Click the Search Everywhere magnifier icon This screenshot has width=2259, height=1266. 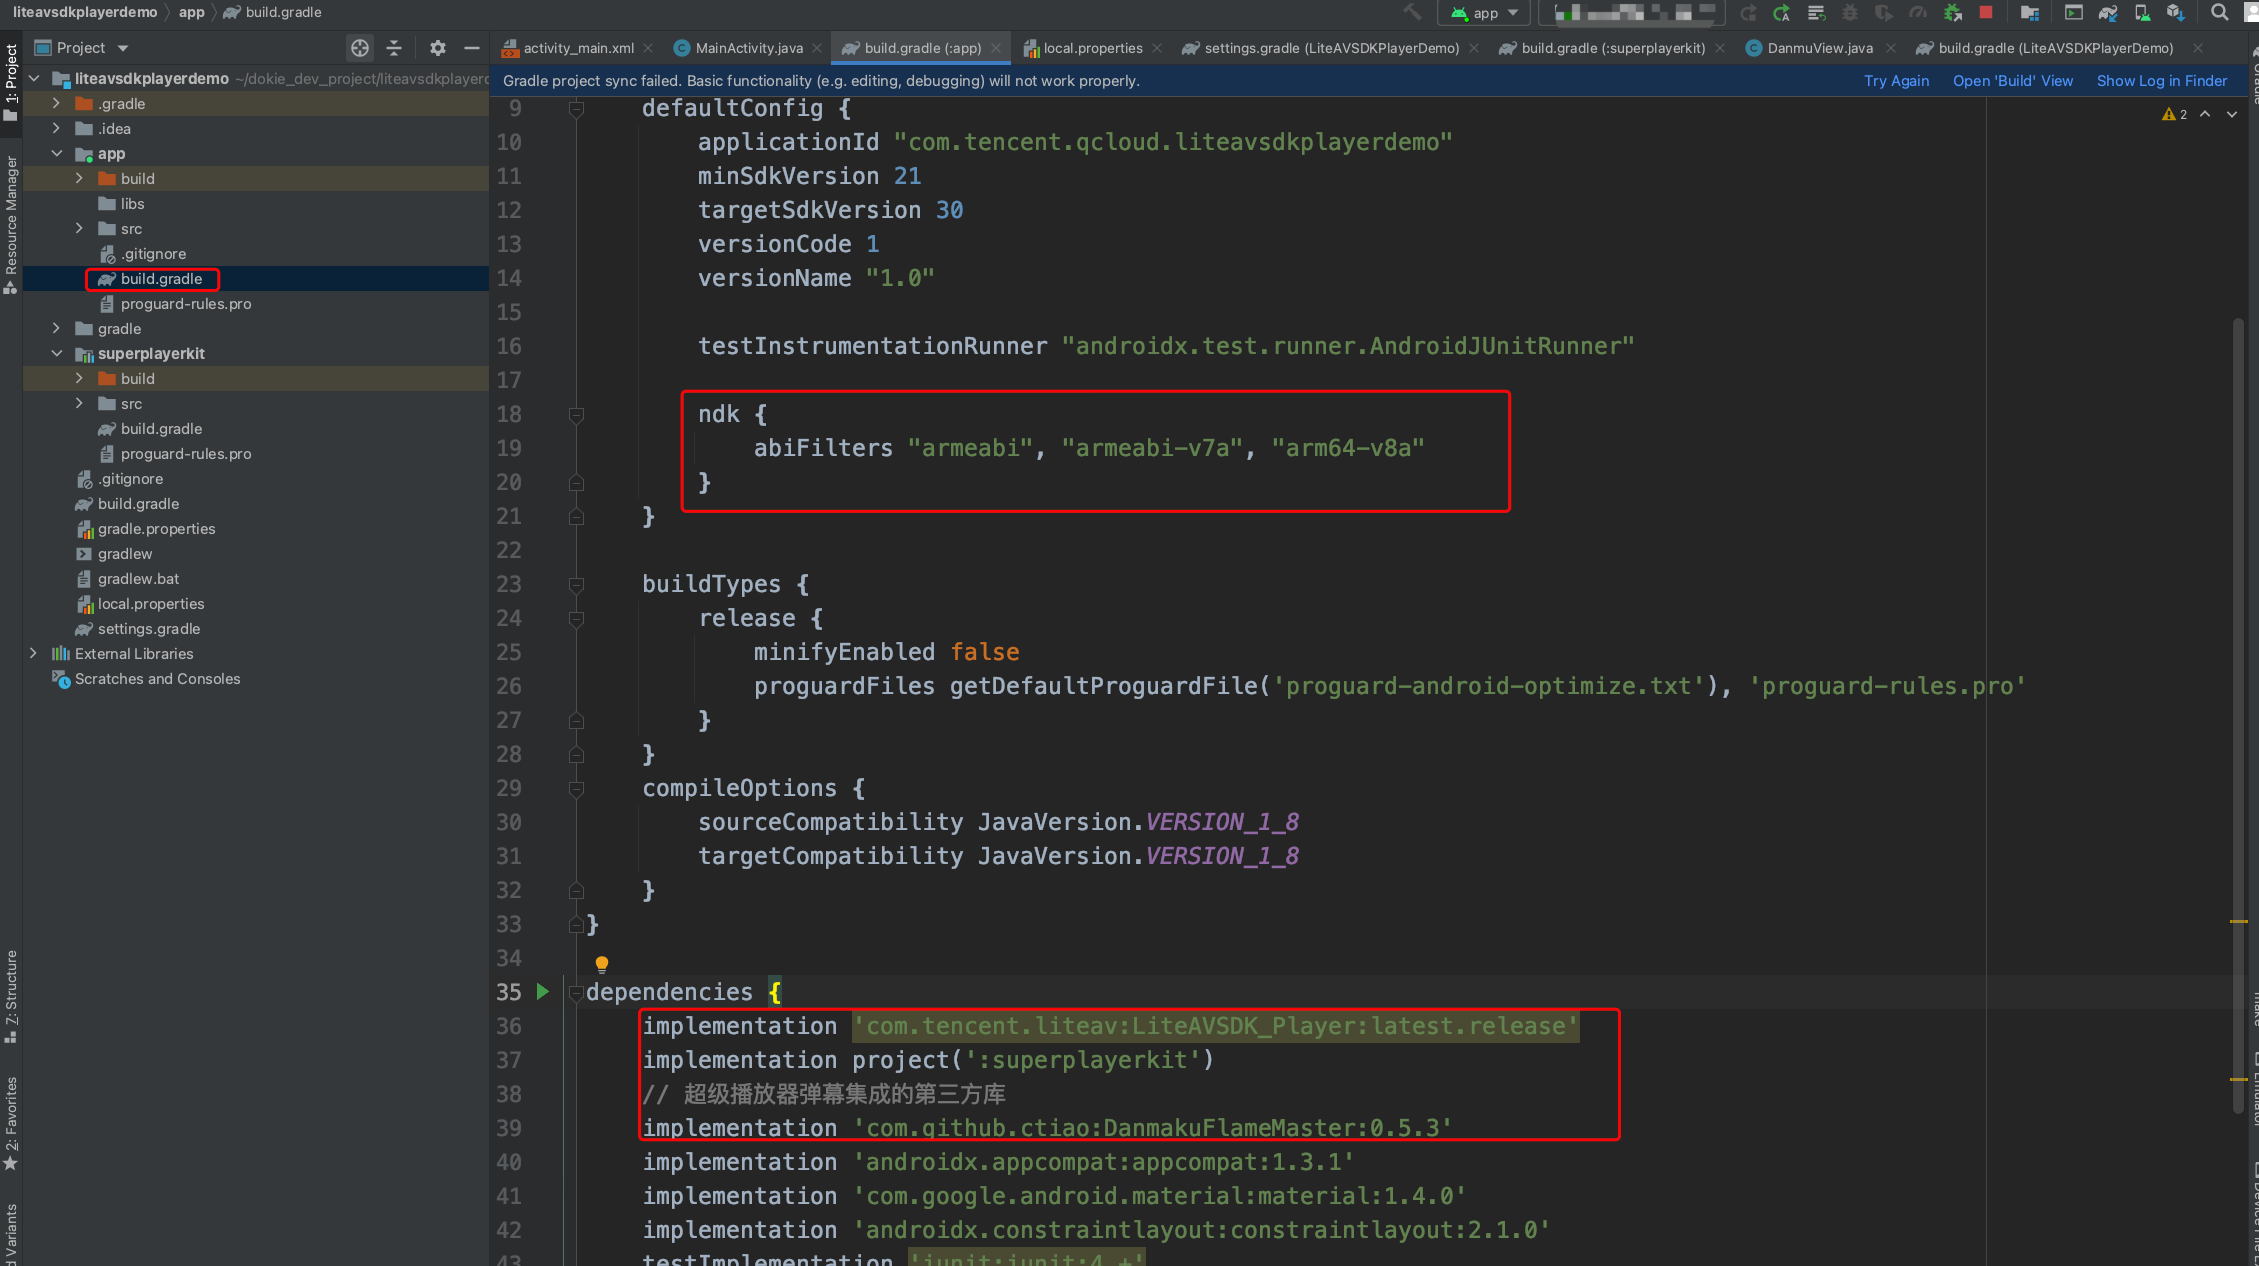(2220, 12)
